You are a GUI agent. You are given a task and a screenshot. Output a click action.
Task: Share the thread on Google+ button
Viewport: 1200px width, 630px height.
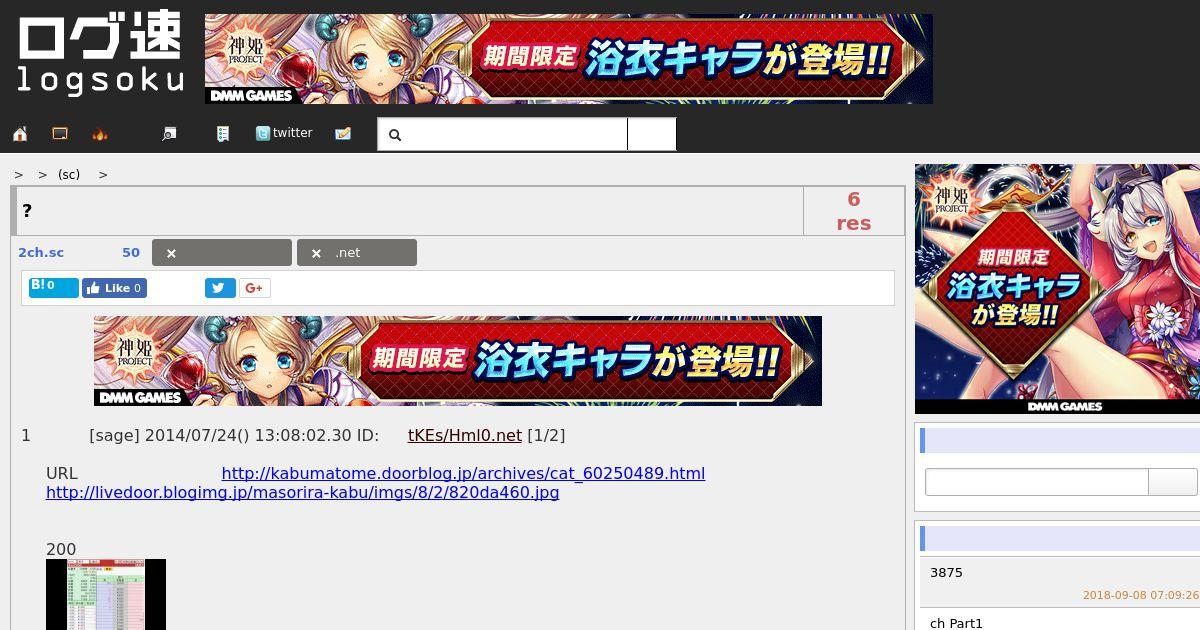coord(254,288)
